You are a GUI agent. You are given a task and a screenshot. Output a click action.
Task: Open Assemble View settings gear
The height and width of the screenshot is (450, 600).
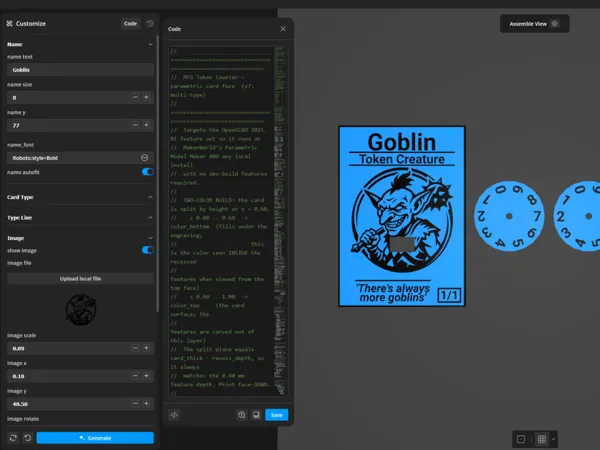tap(554, 24)
